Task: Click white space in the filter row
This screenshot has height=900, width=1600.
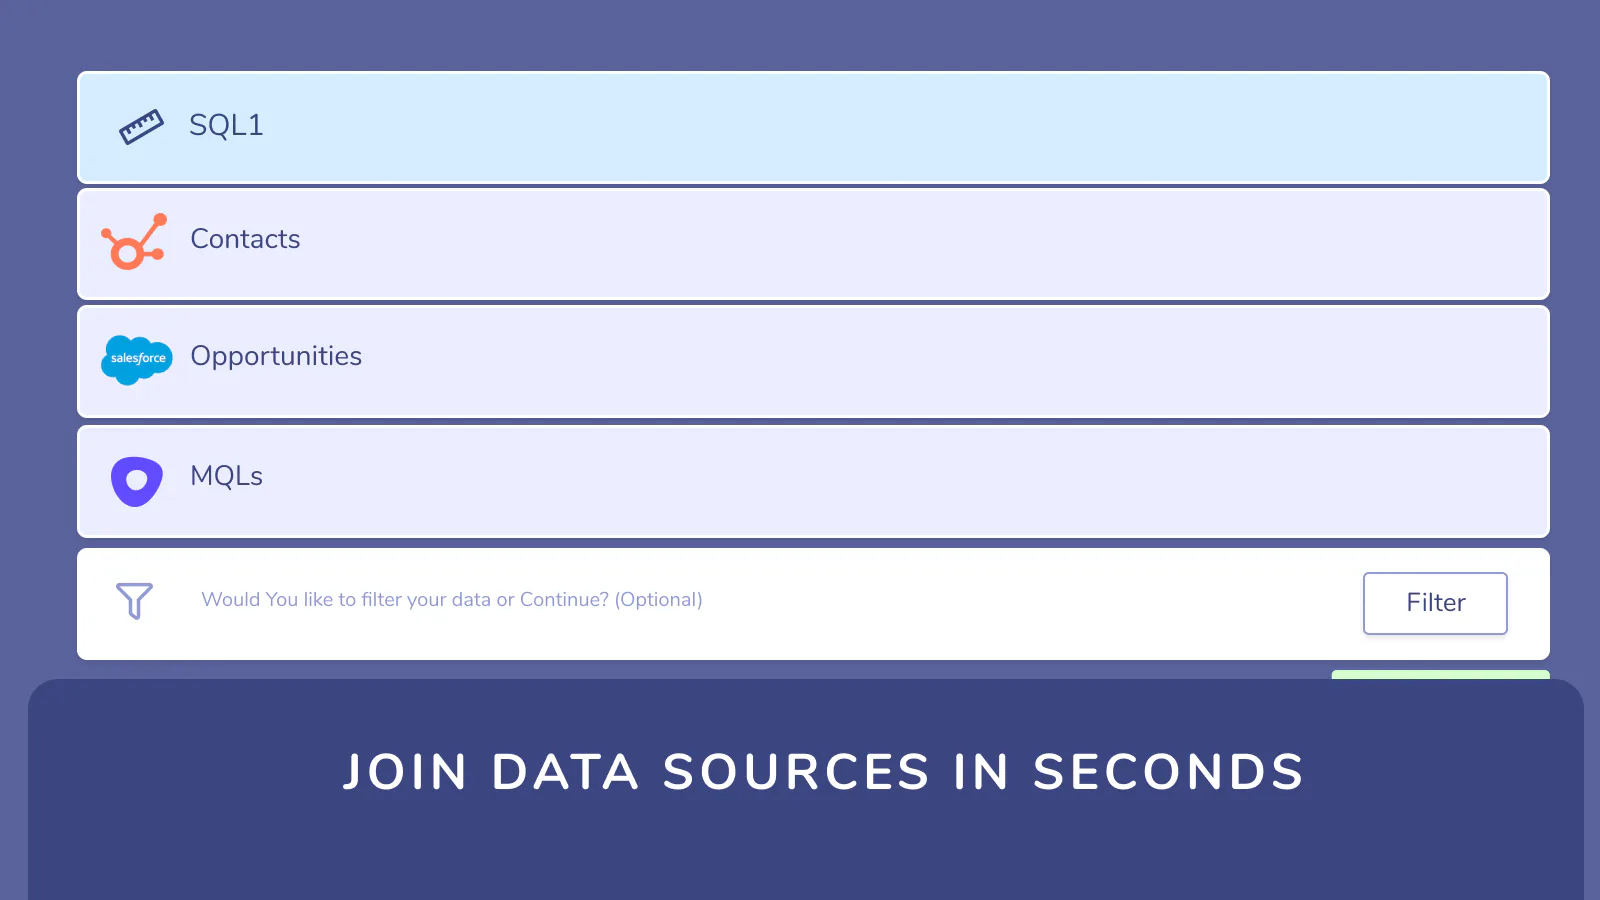Action: (1030, 604)
